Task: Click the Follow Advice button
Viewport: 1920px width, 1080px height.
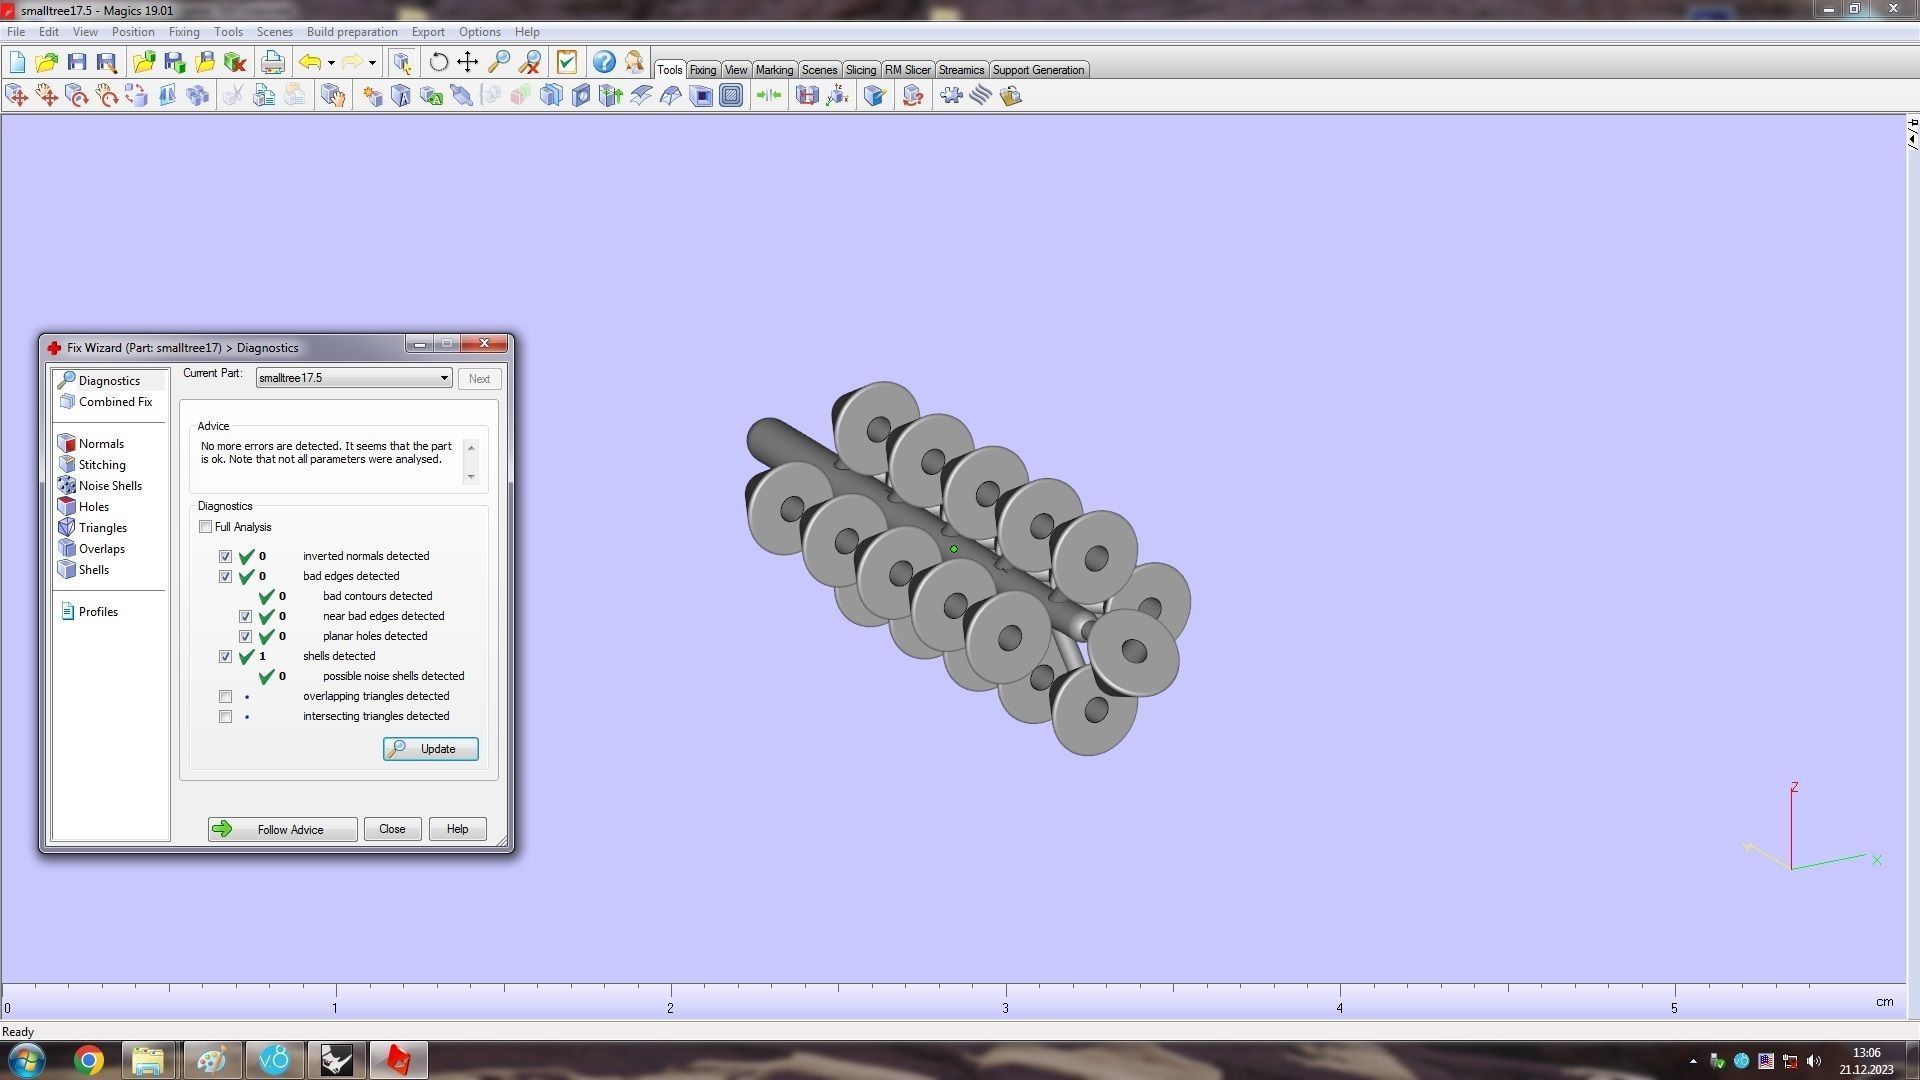Action: pos(282,829)
